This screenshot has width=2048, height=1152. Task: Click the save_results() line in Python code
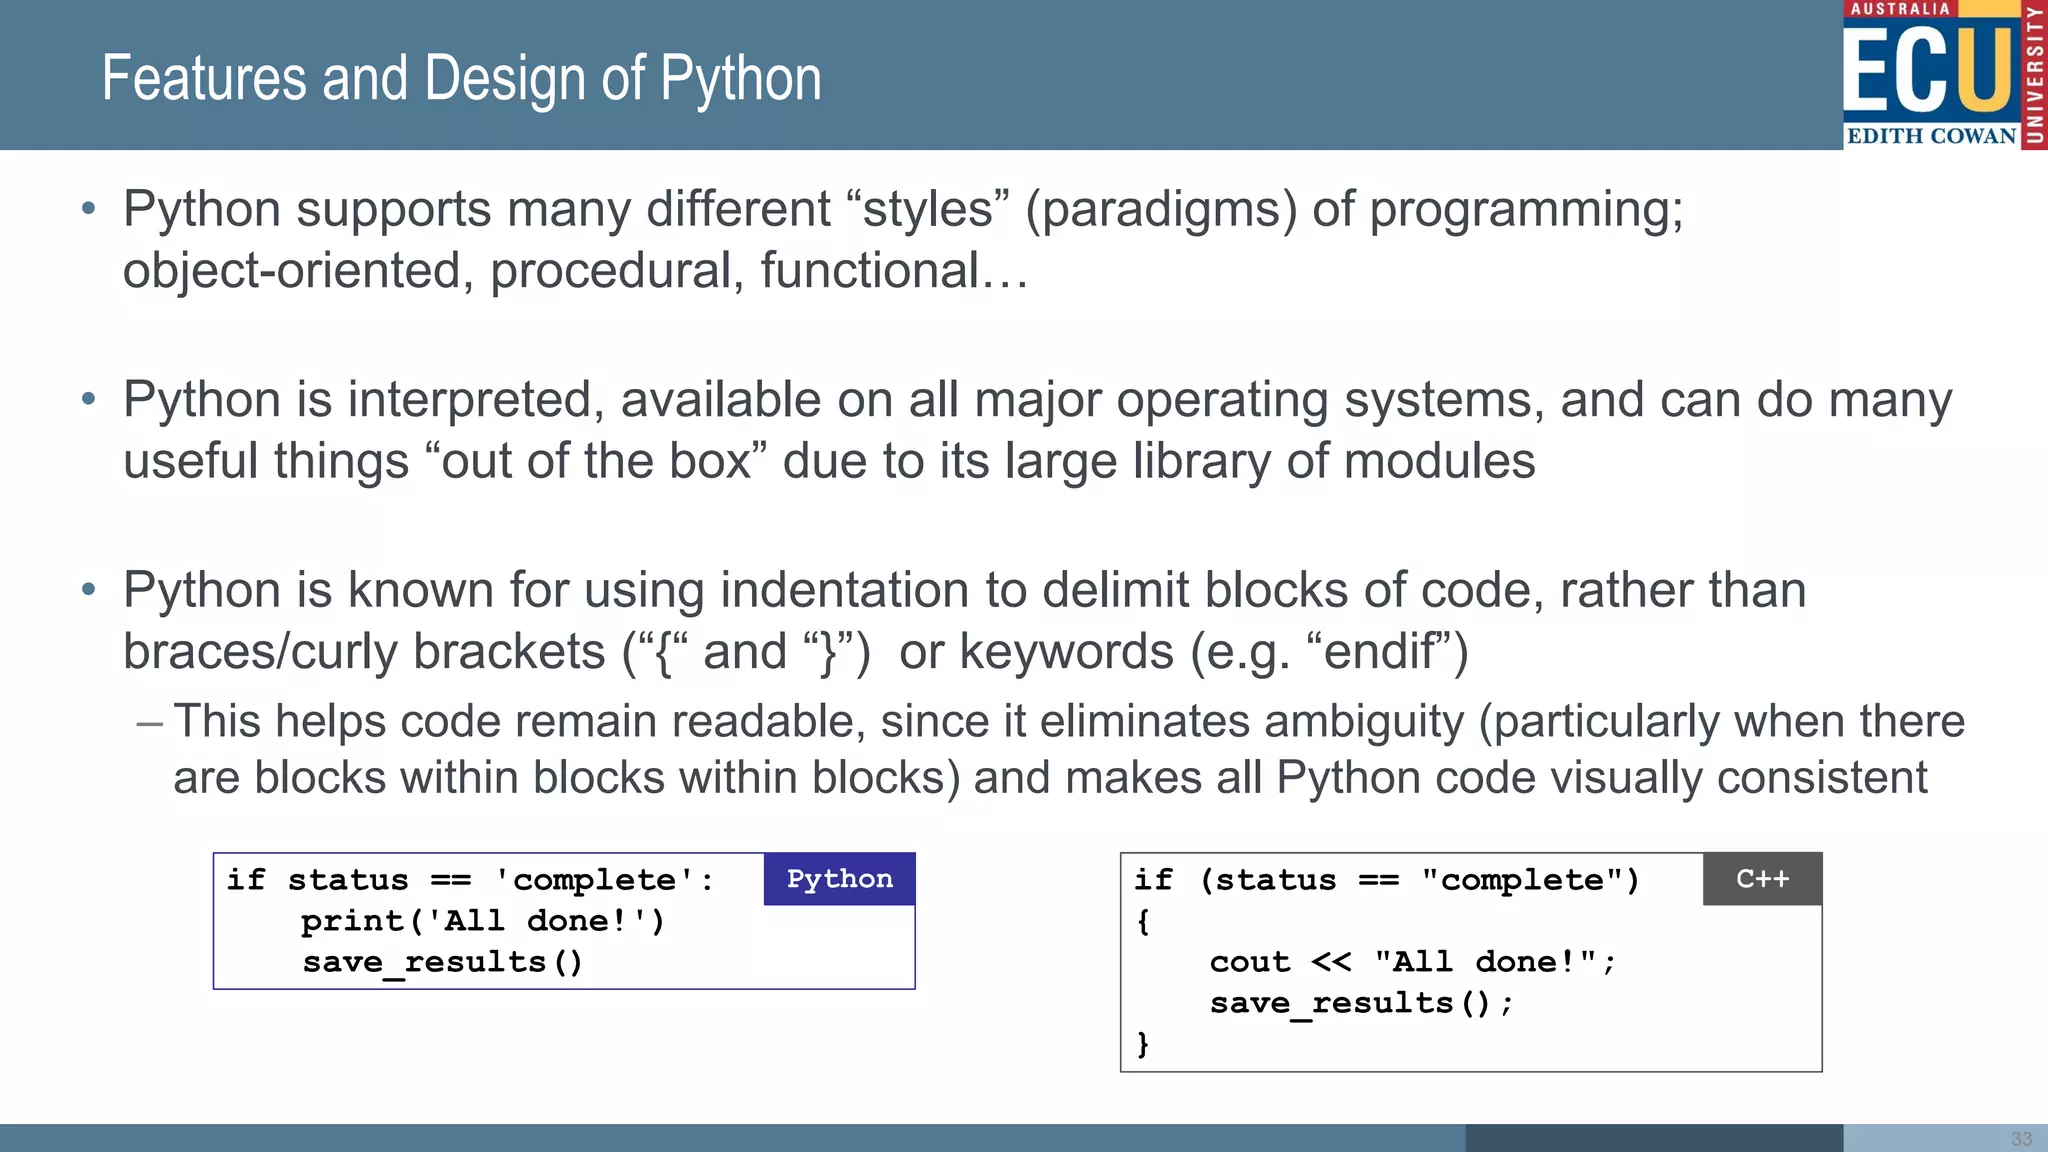click(442, 962)
